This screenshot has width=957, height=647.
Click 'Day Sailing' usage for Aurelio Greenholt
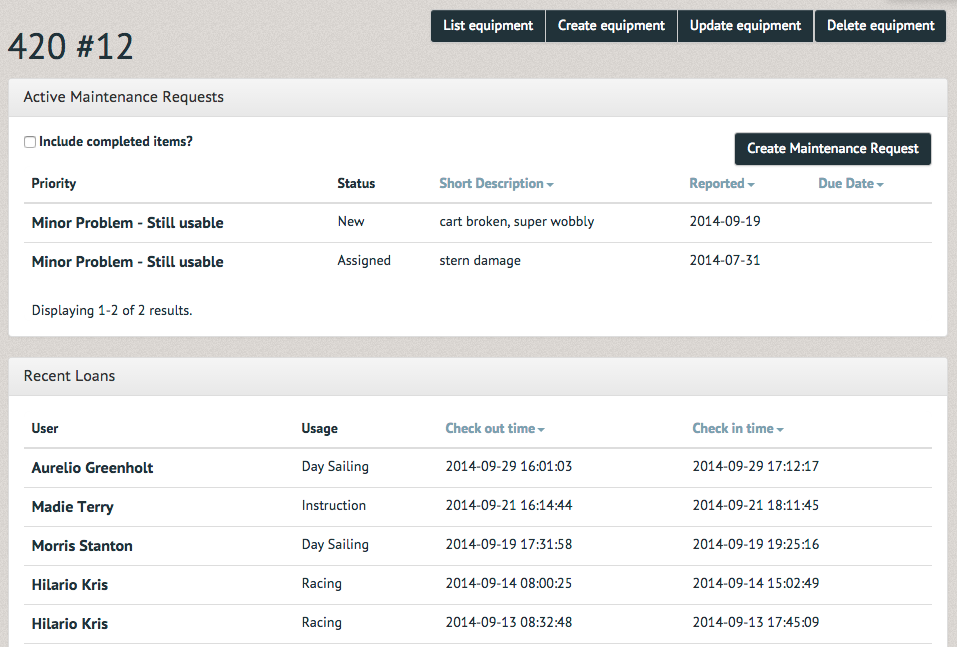pos(335,466)
